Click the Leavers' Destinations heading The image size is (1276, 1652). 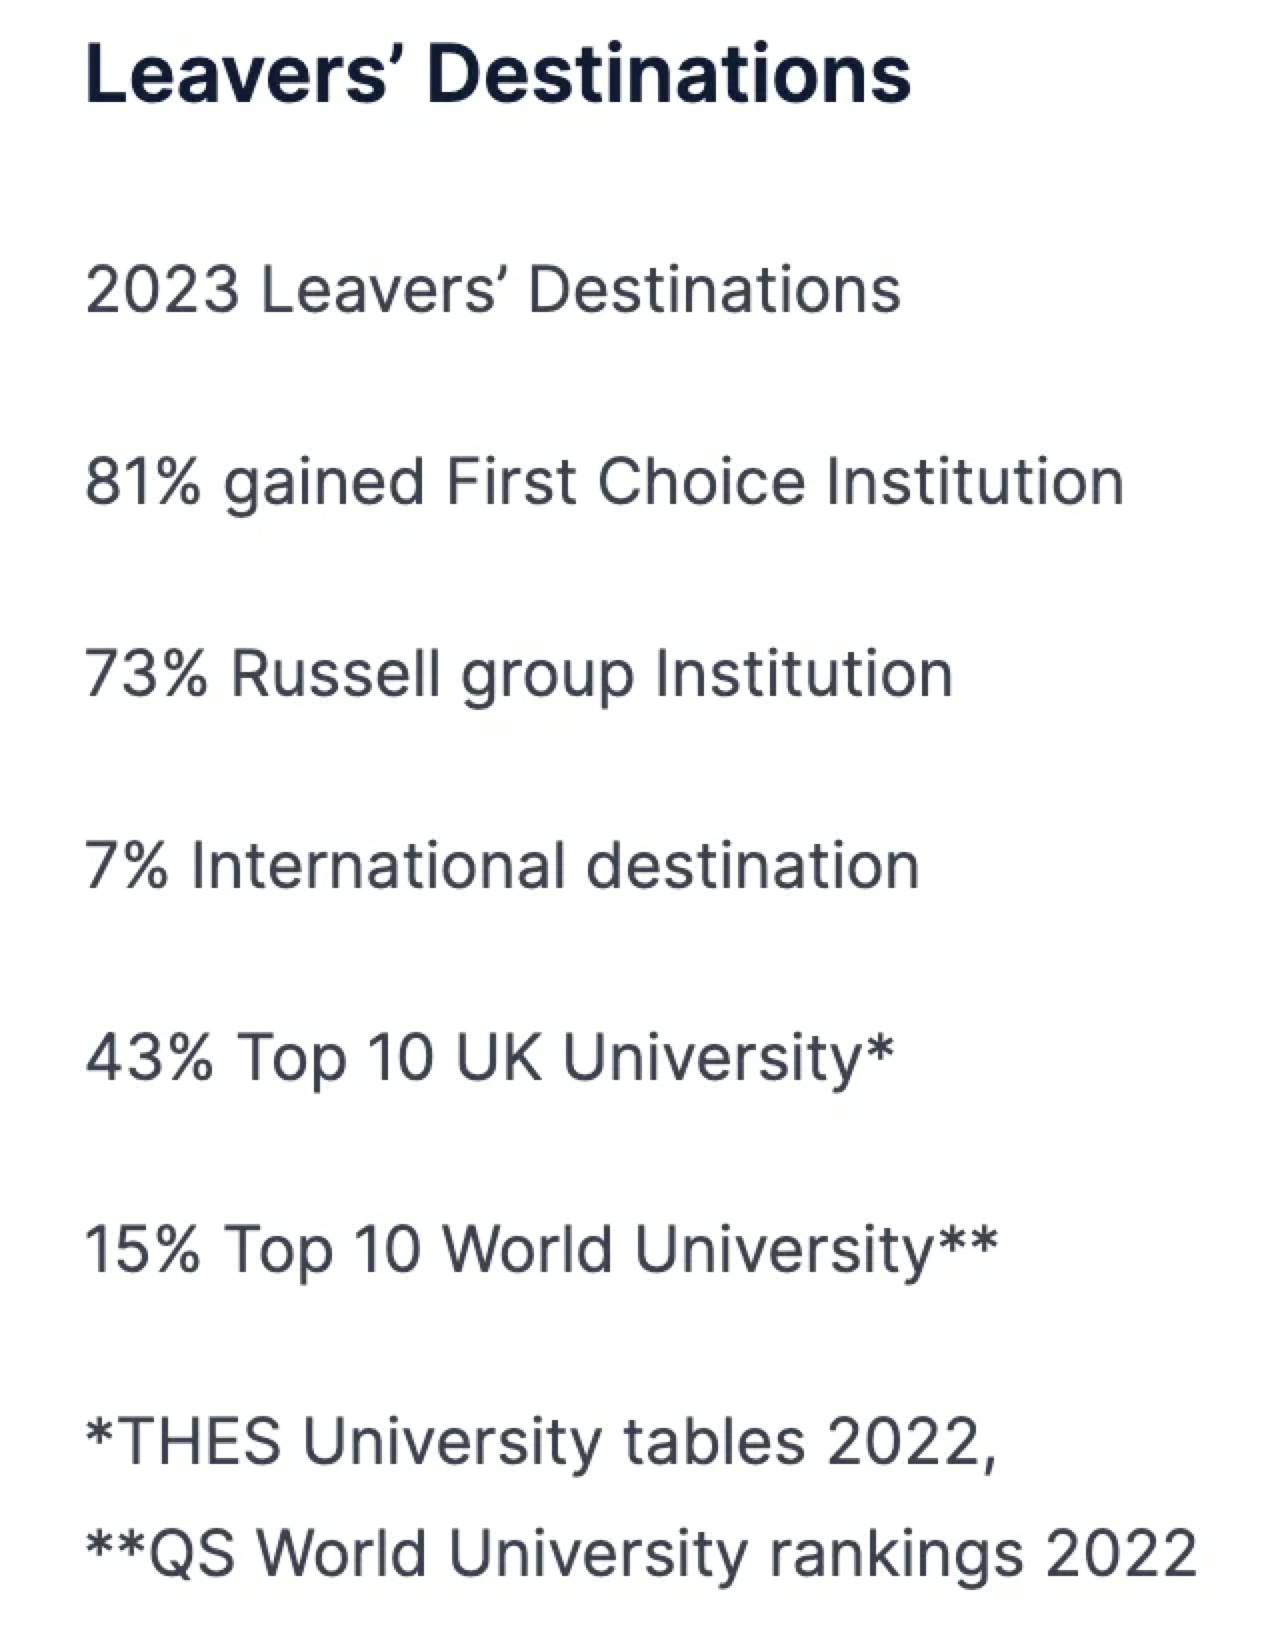tap(498, 74)
